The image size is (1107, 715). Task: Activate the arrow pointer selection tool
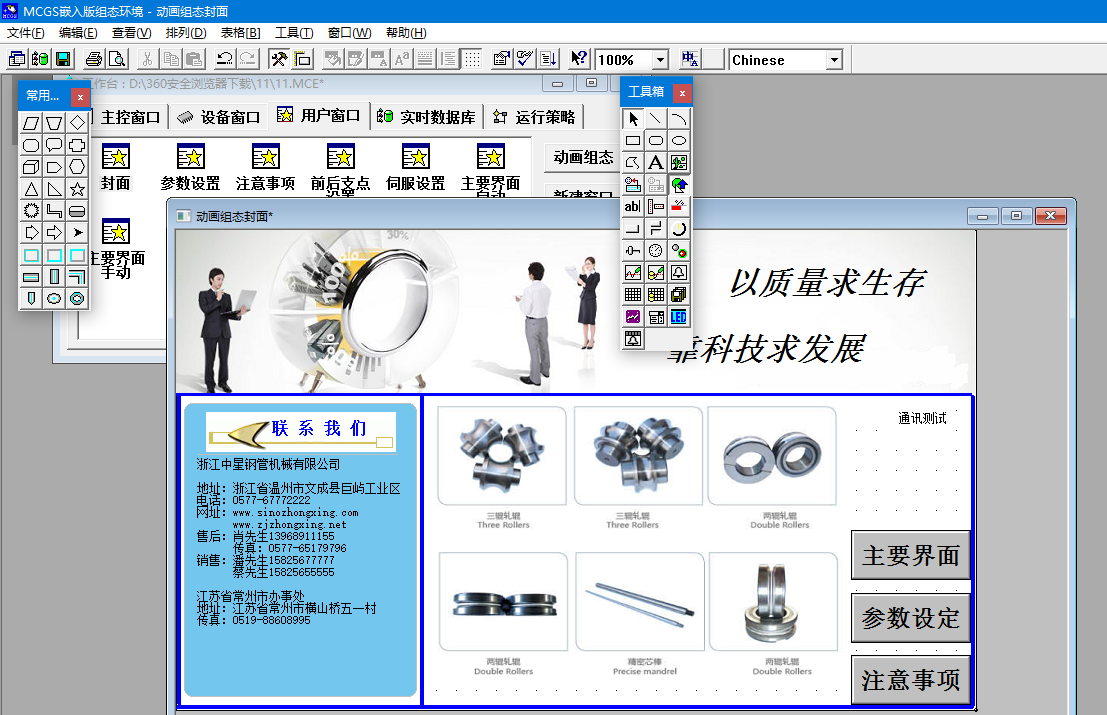633,118
